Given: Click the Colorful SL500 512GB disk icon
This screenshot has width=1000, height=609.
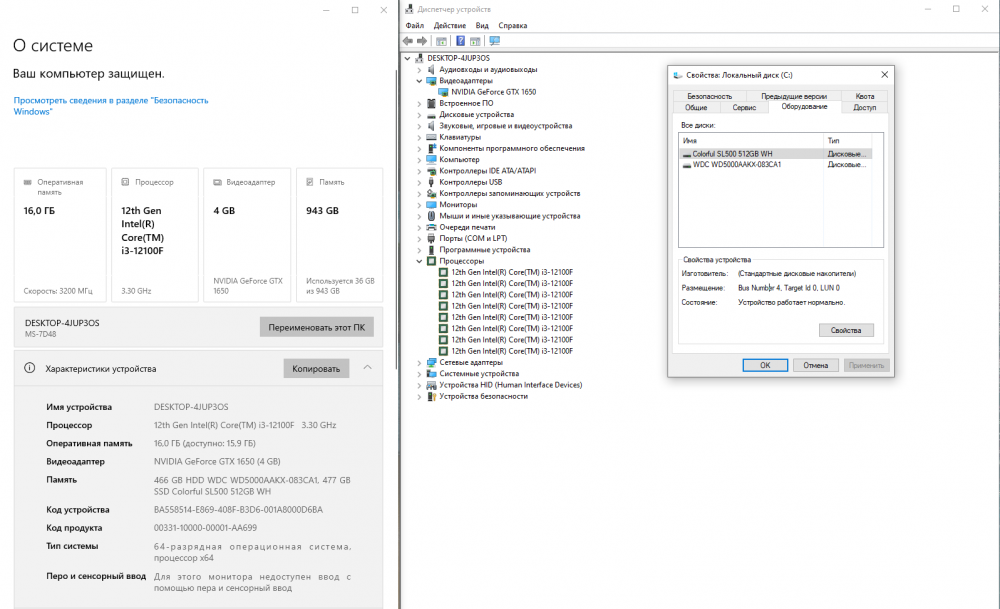Looking at the screenshot, I should tap(686, 154).
